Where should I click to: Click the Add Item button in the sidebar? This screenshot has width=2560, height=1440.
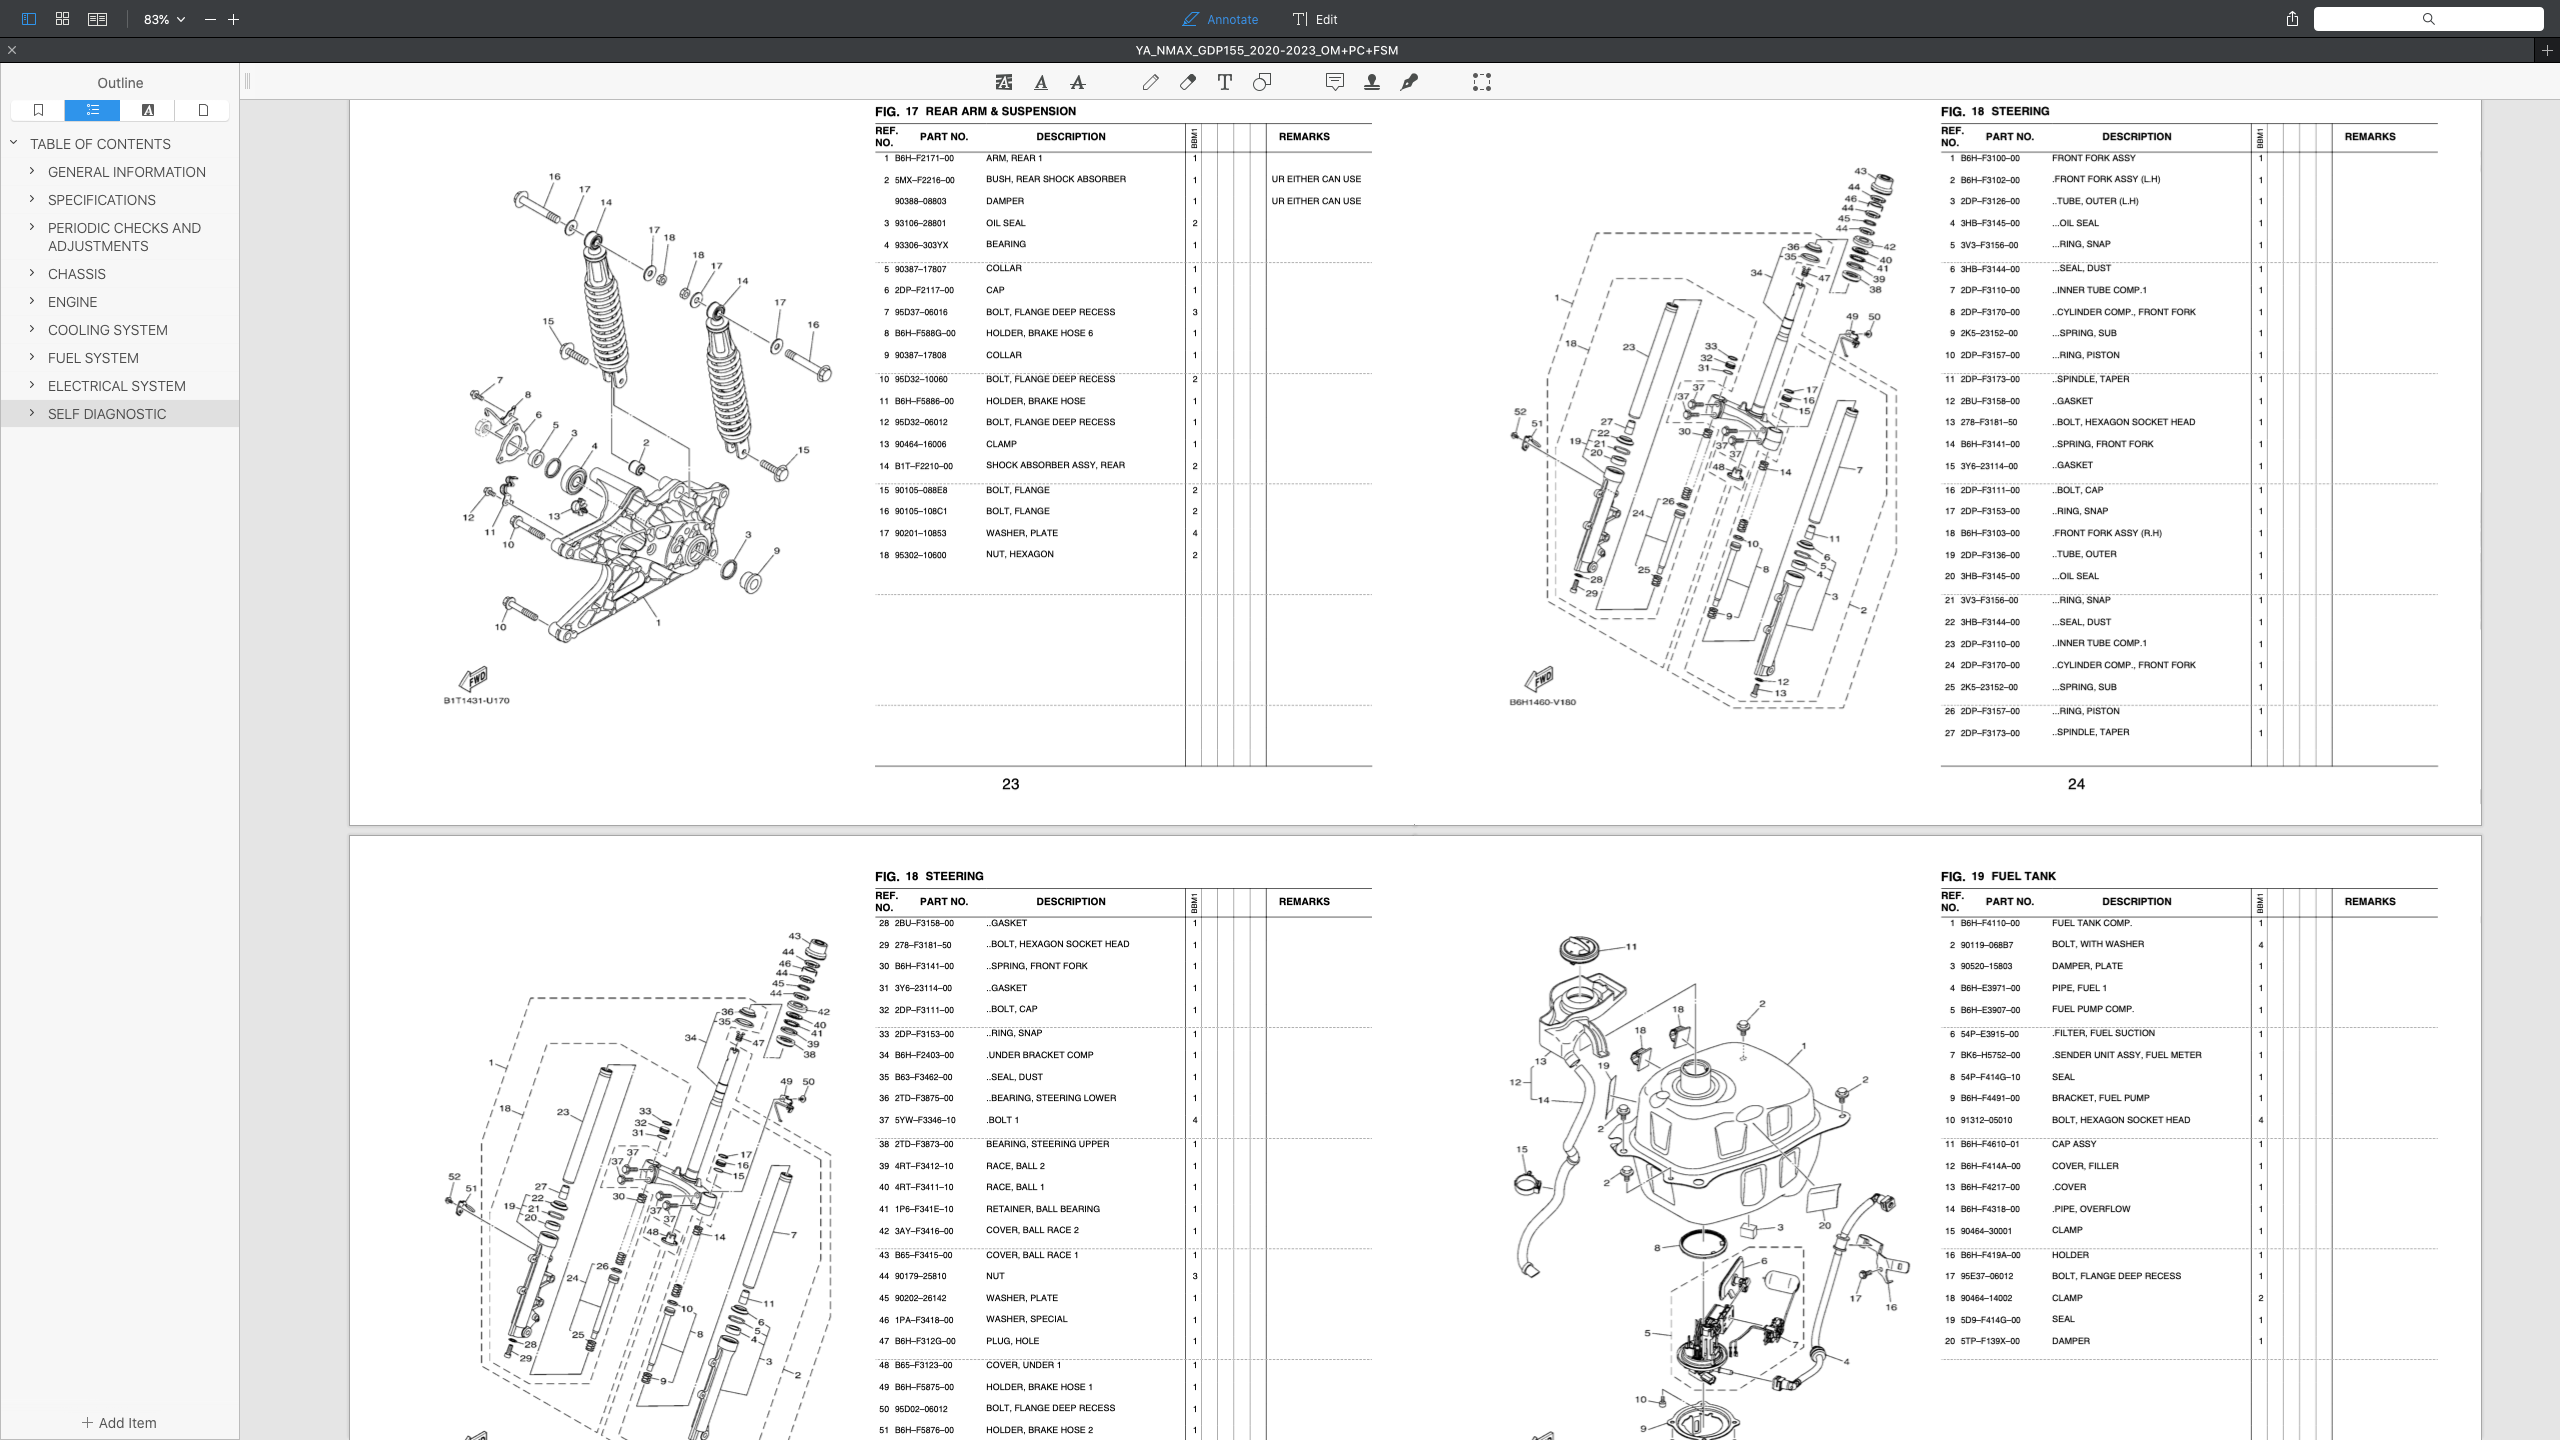point(118,1422)
